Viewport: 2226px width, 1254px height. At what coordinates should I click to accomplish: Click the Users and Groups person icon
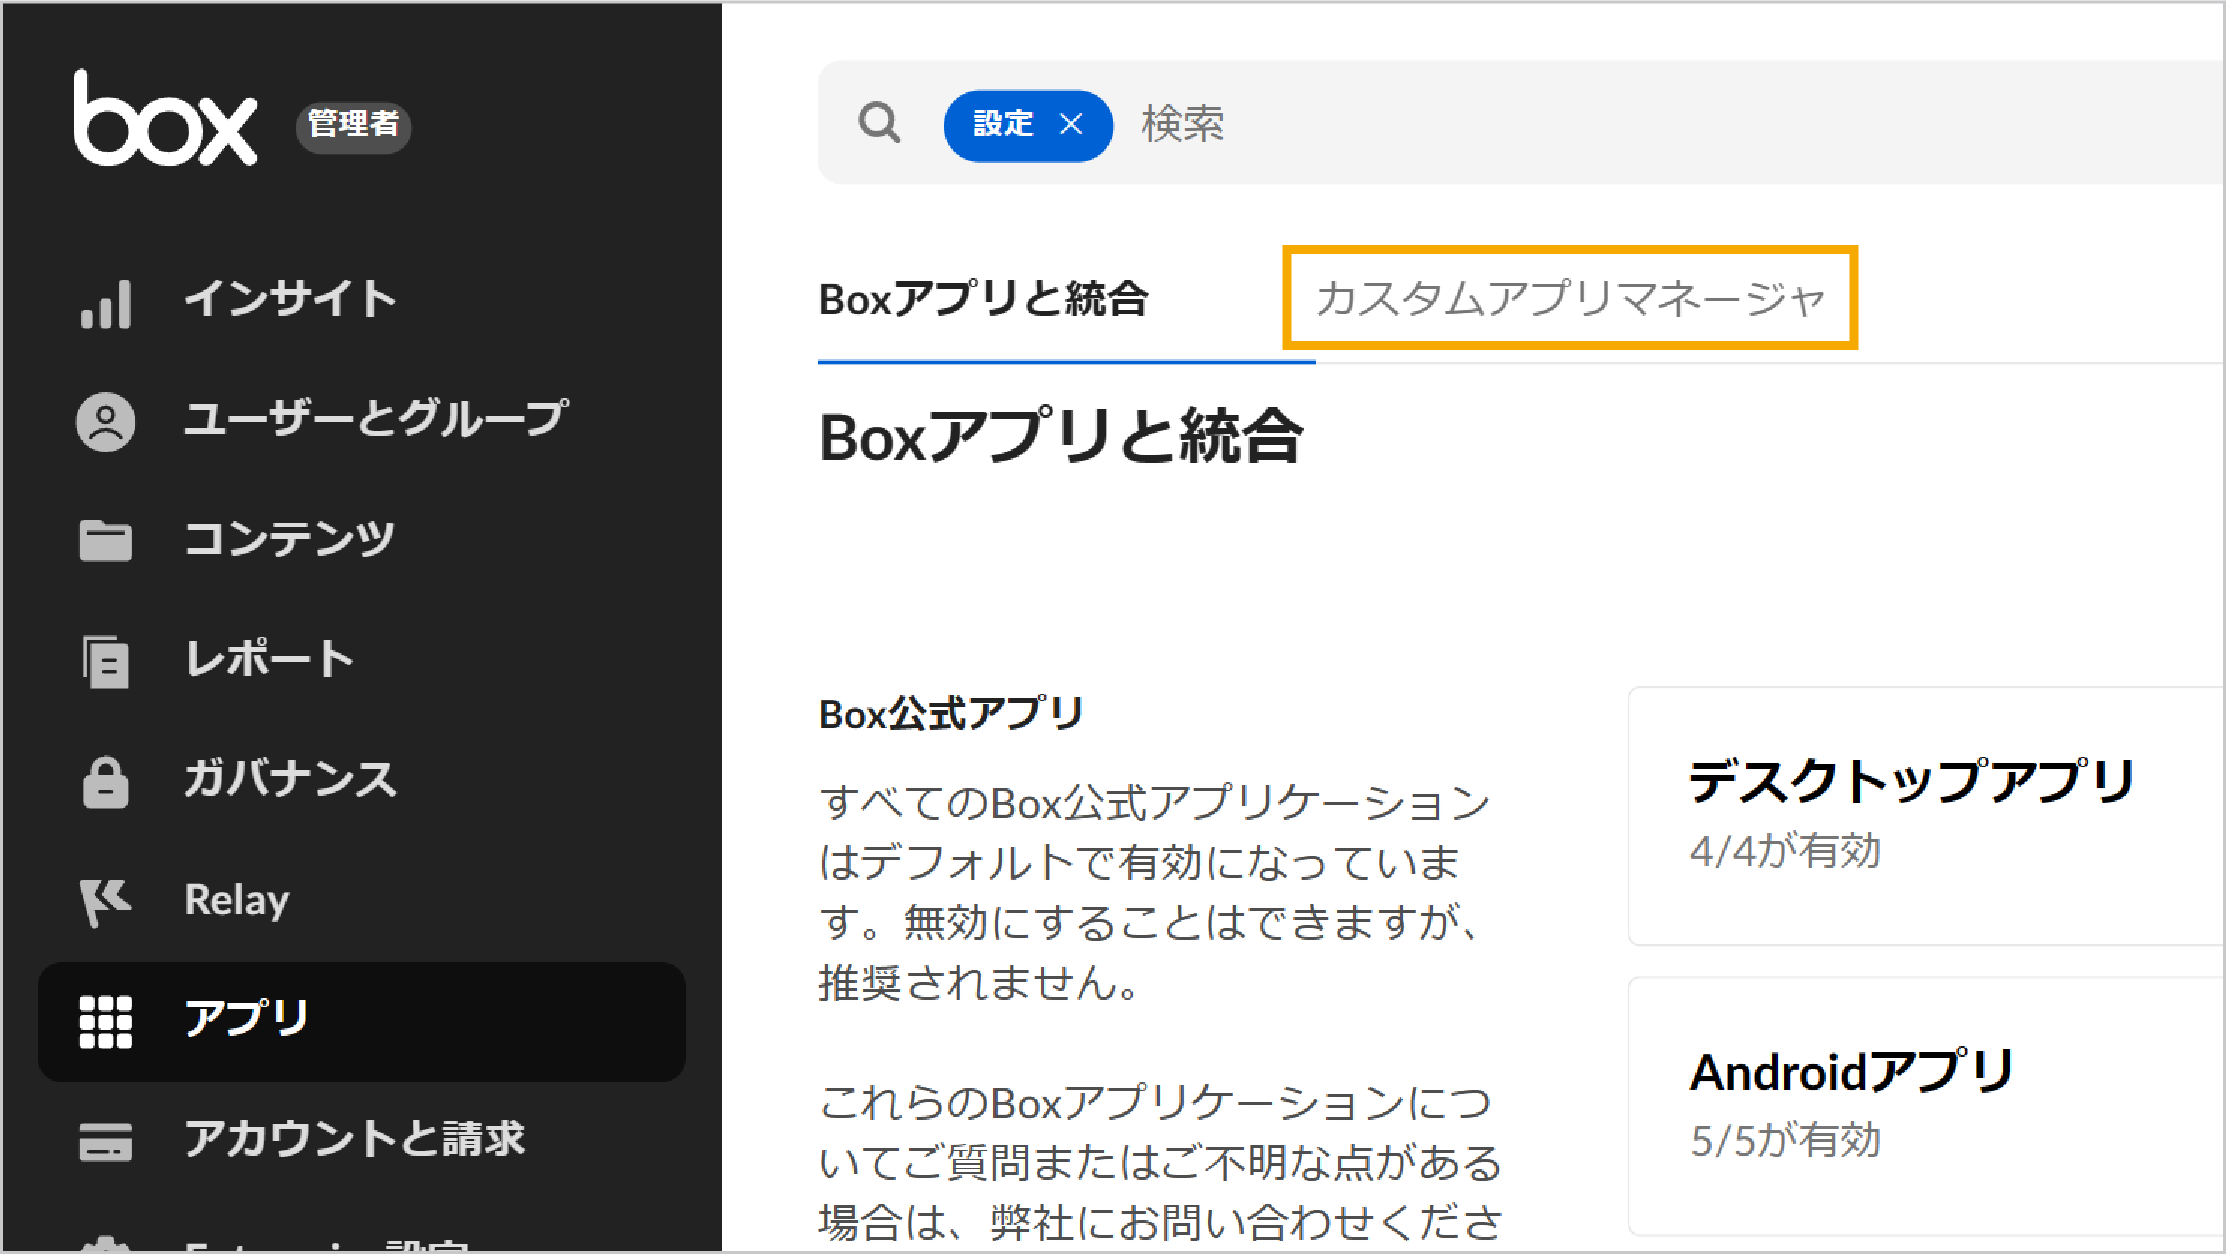tap(106, 422)
